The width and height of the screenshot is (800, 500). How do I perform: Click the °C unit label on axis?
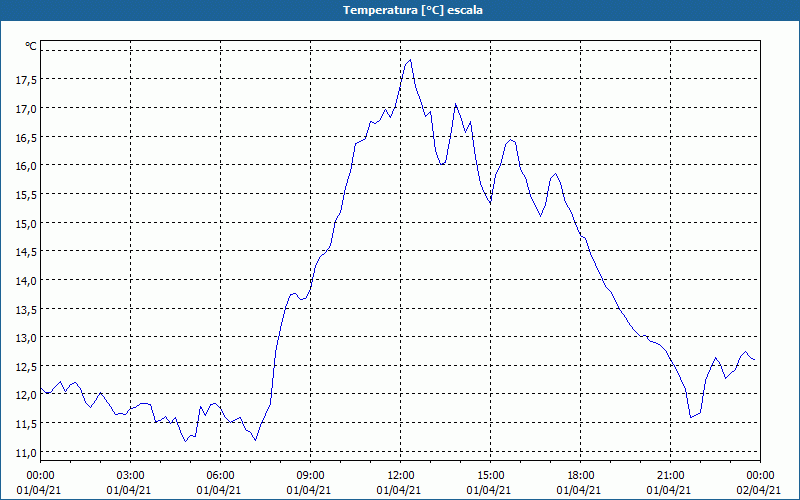coord(31,46)
